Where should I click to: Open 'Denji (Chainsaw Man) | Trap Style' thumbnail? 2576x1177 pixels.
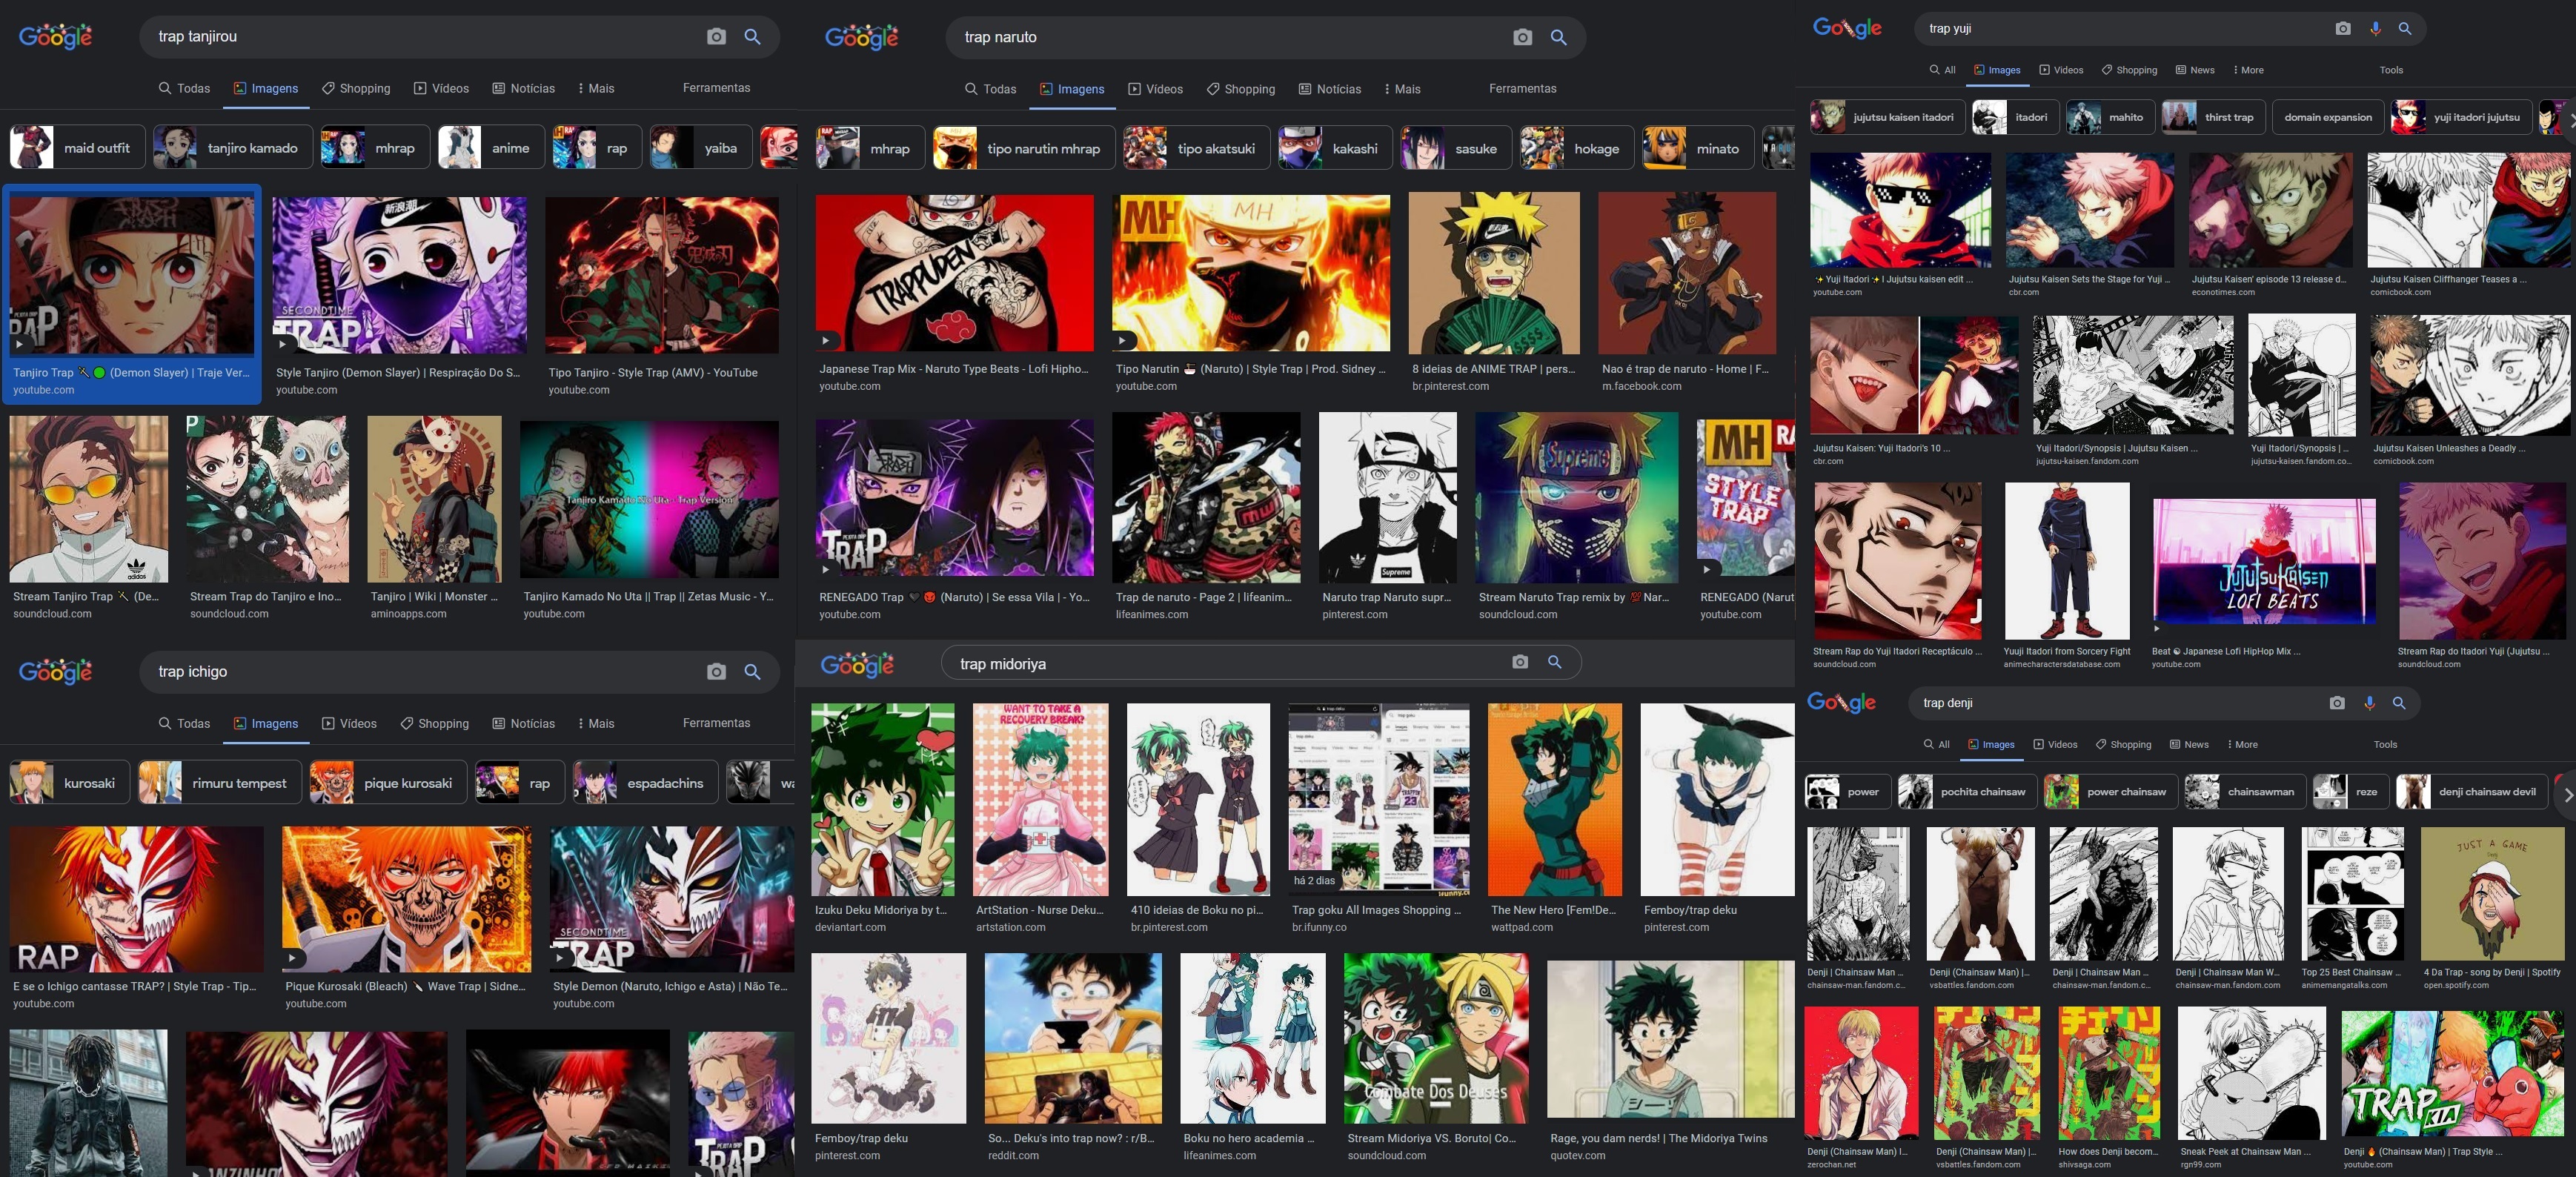(x=2452, y=1074)
